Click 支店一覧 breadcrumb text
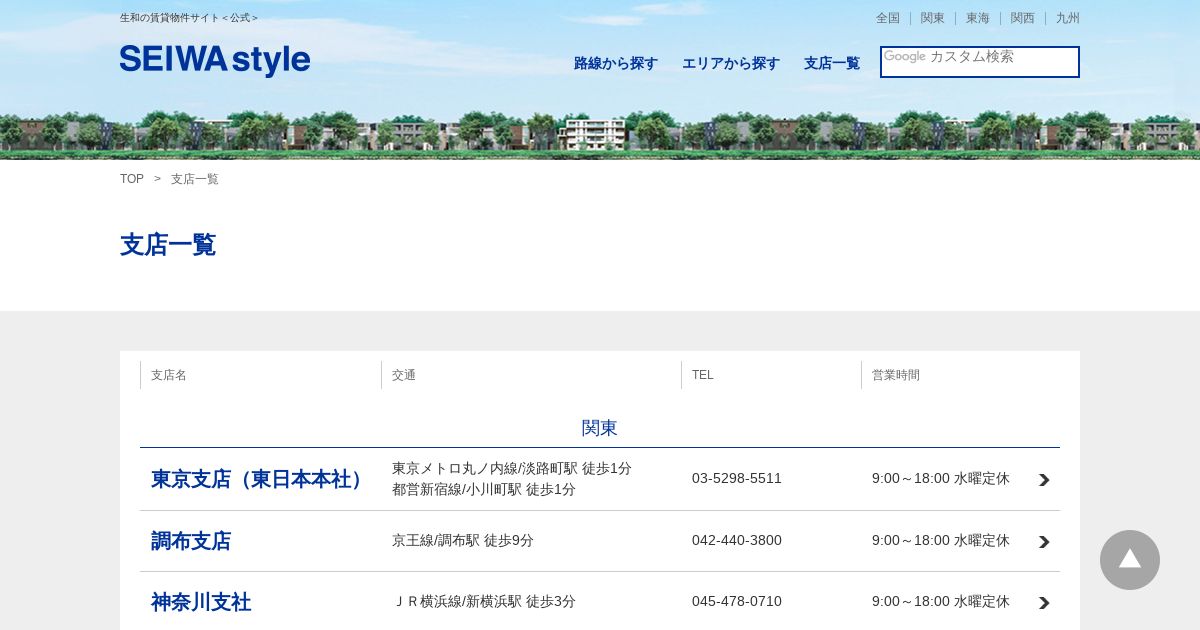The image size is (1200, 630). [x=195, y=179]
